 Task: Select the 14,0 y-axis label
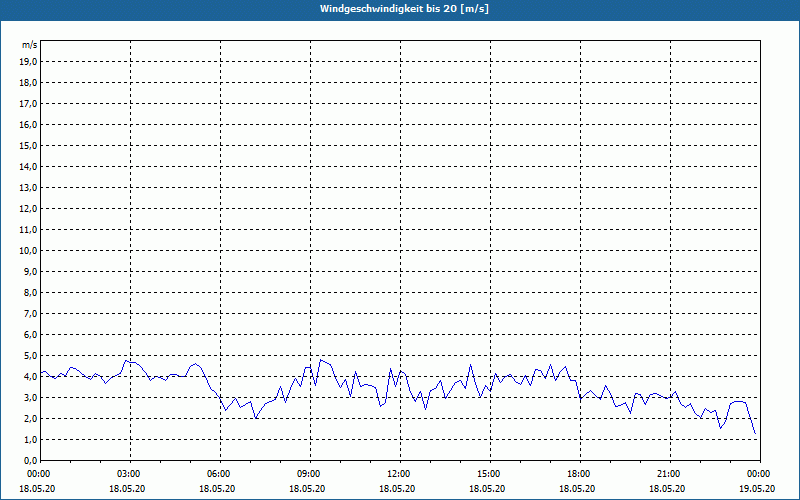tap(28, 166)
